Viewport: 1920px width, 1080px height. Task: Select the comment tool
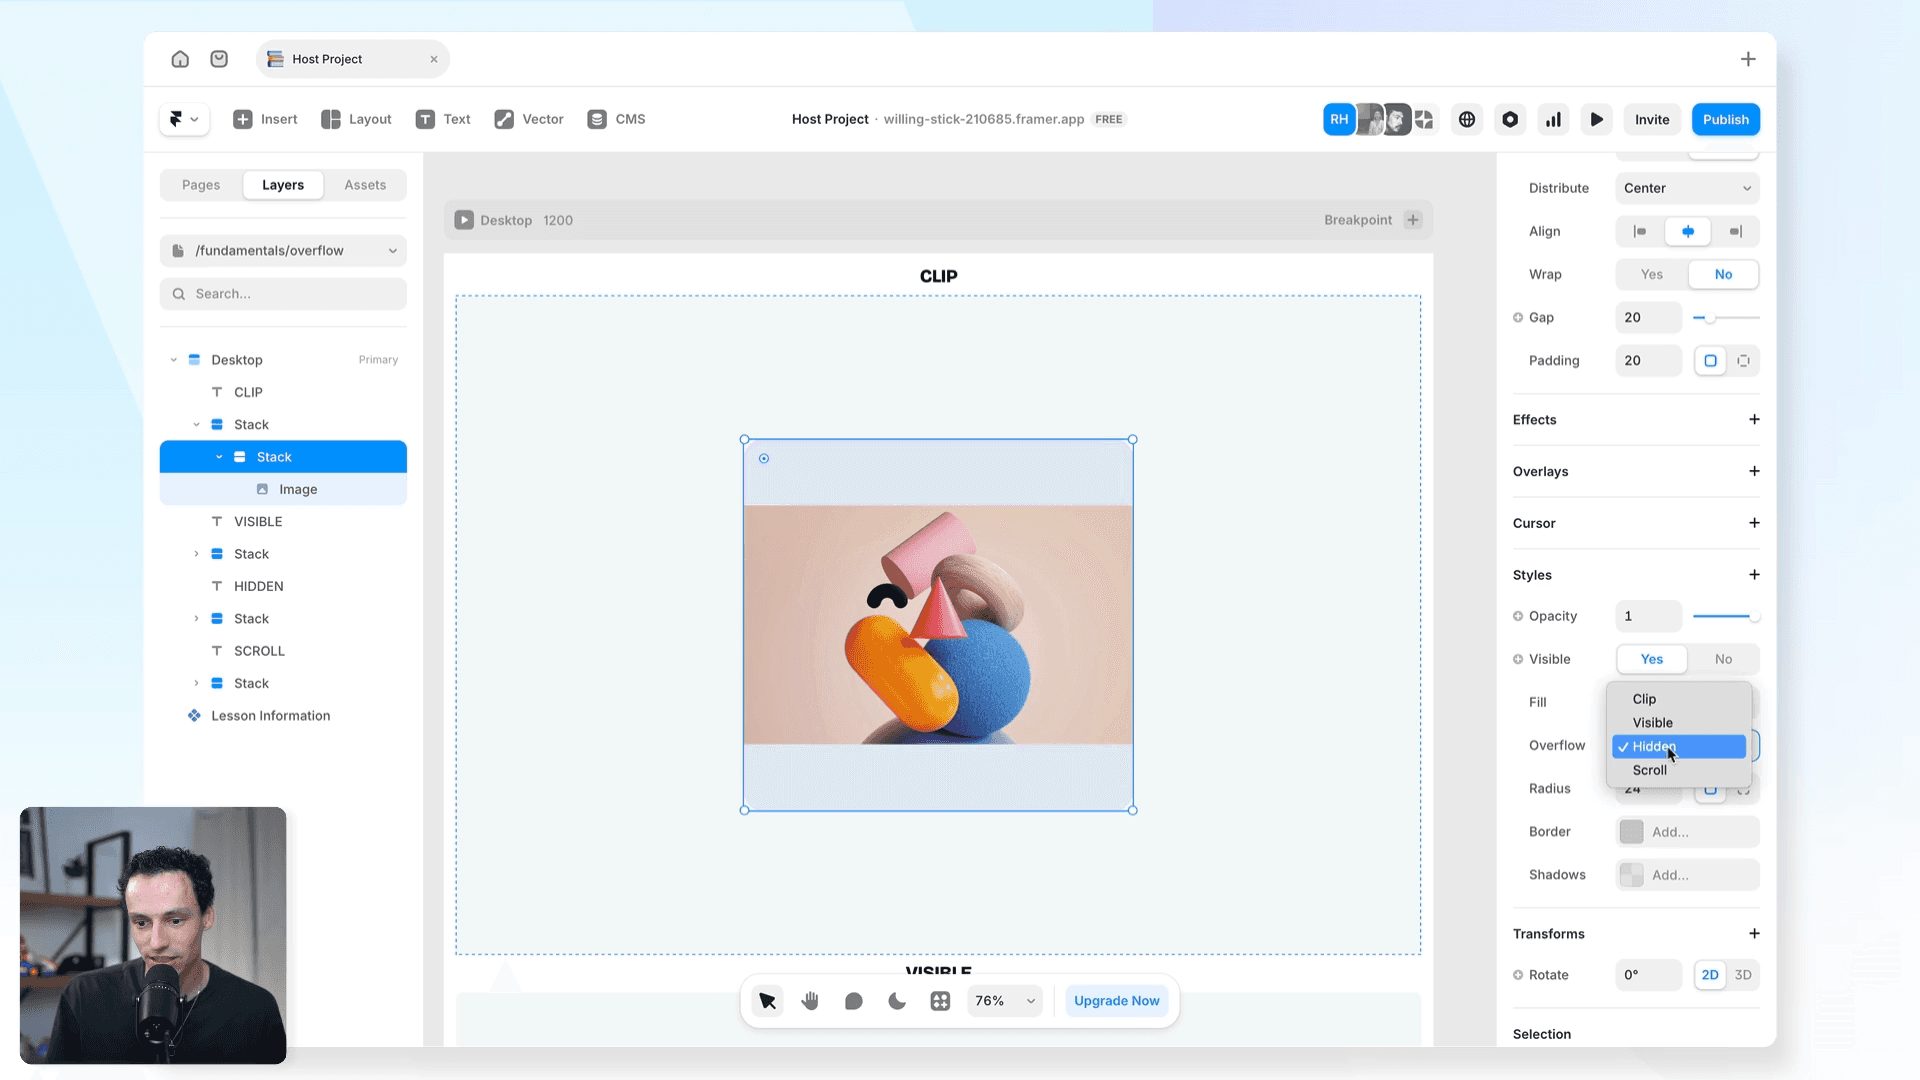point(853,1001)
